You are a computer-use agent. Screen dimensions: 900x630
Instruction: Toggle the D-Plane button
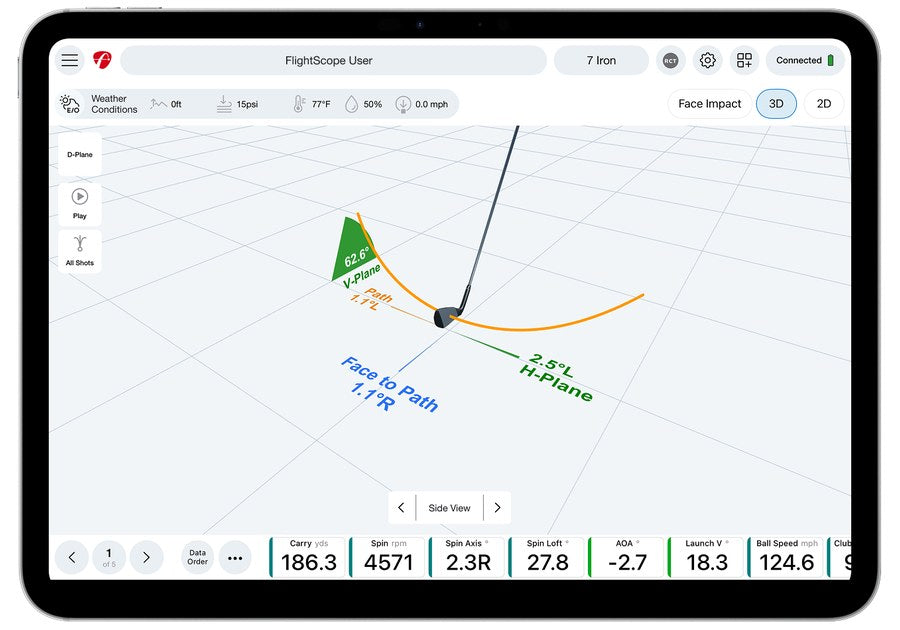point(80,154)
